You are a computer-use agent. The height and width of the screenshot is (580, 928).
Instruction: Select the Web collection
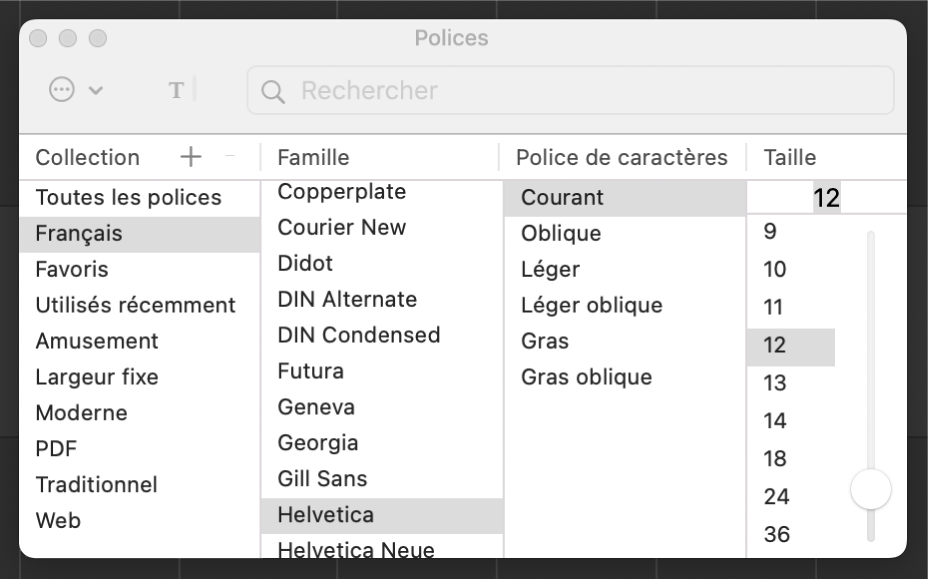click(x=58, y=520)
